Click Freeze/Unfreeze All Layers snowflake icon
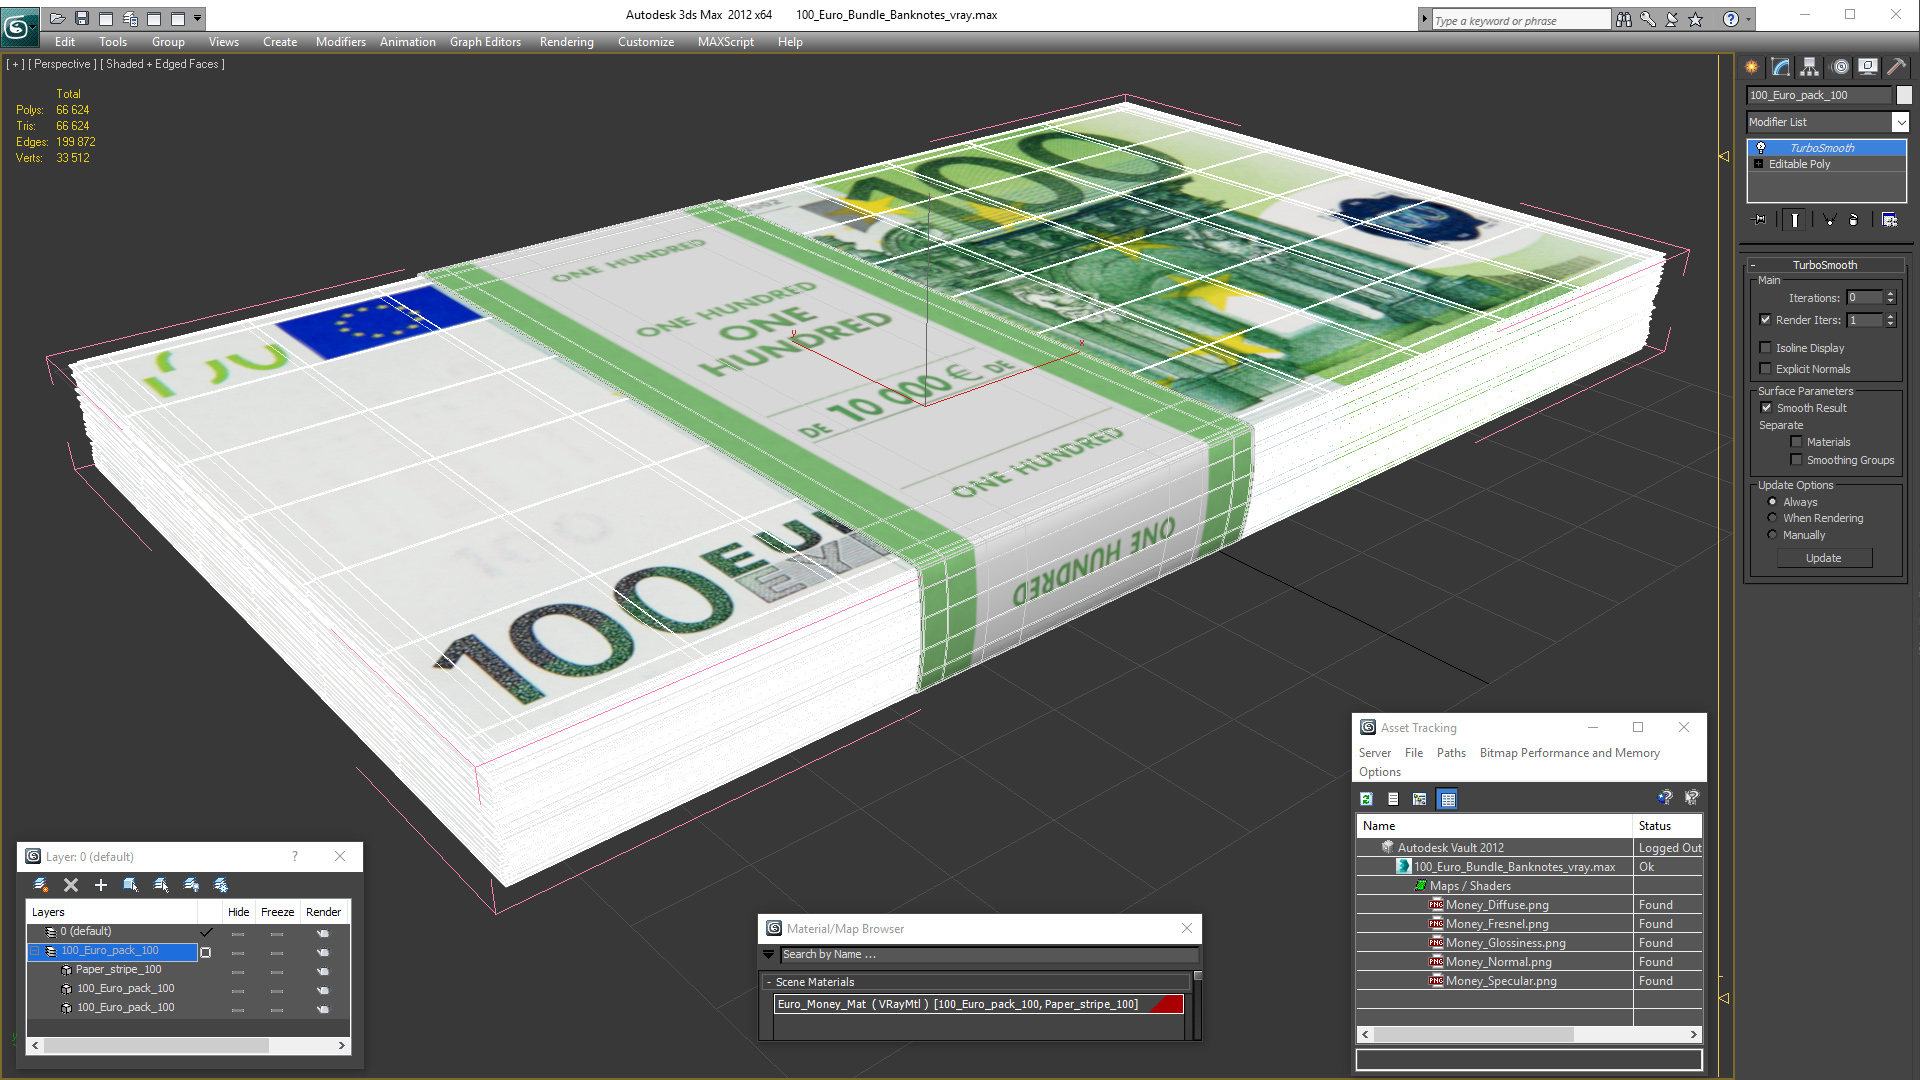Viewport: 1920px width, 1080px height. [221, 885]
